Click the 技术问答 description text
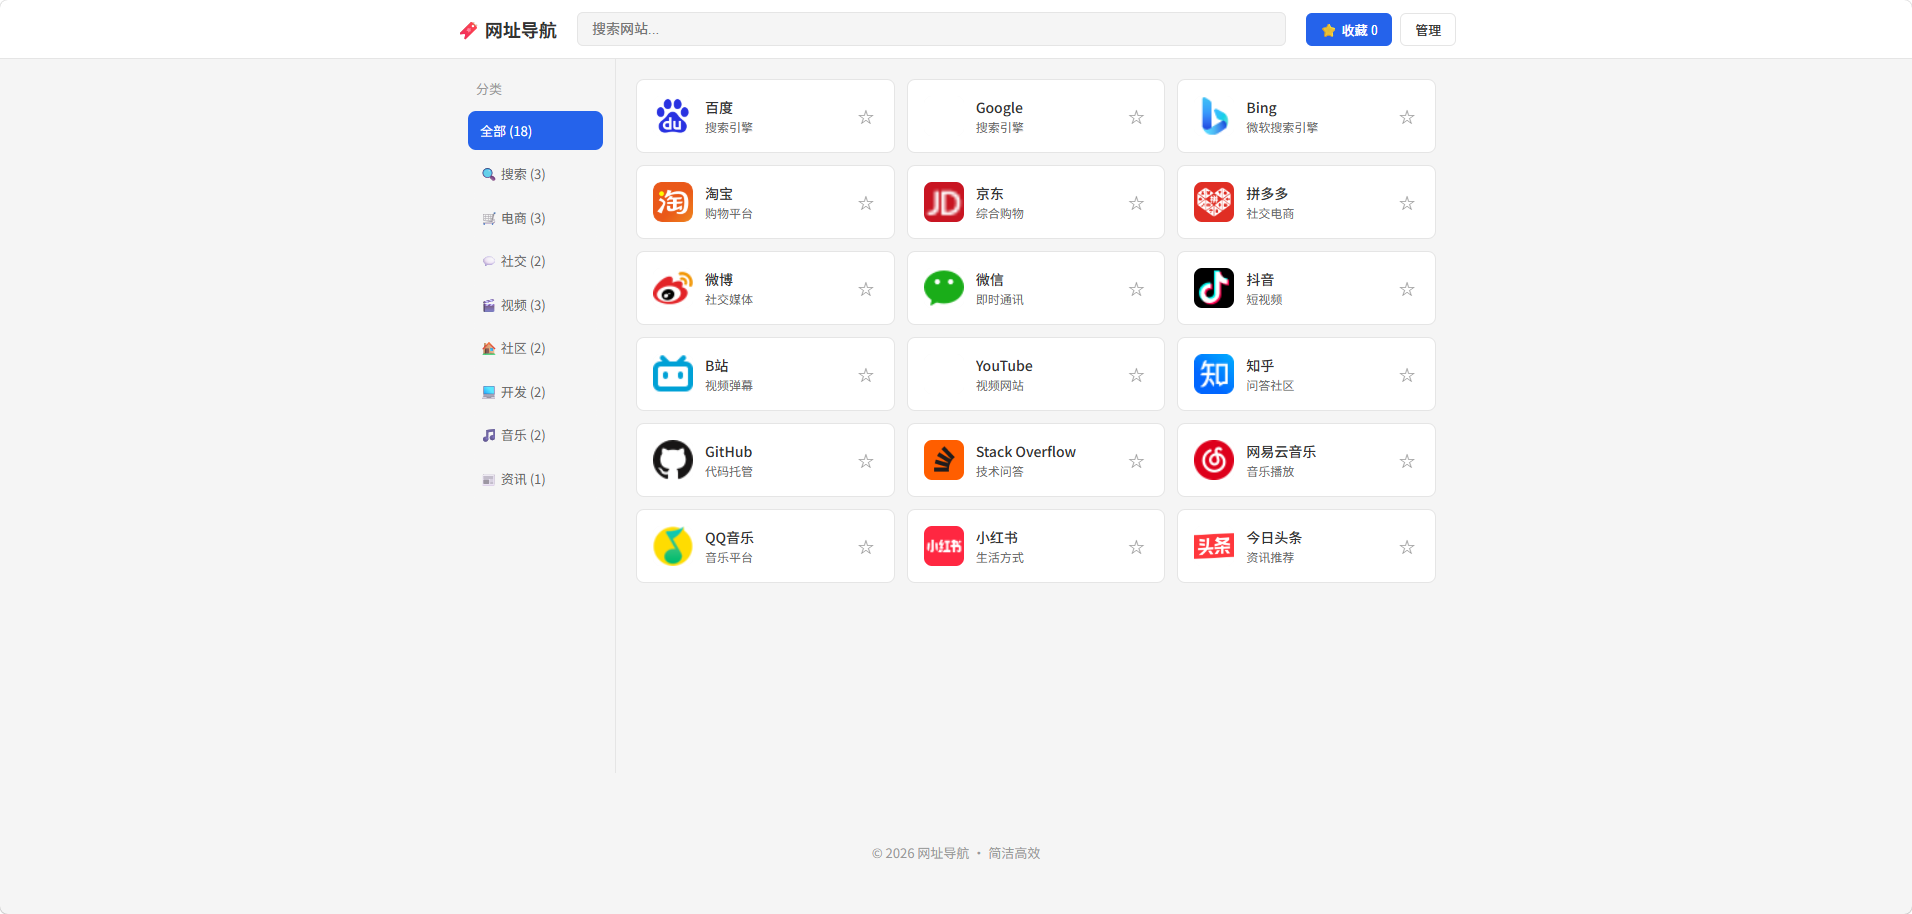 (x=1000, y=472)
